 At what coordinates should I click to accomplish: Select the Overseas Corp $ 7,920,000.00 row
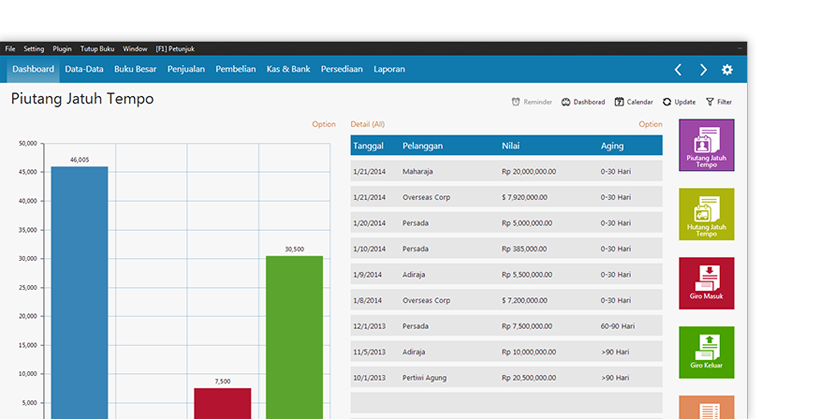pyautogui.click(x=506, y=197)
